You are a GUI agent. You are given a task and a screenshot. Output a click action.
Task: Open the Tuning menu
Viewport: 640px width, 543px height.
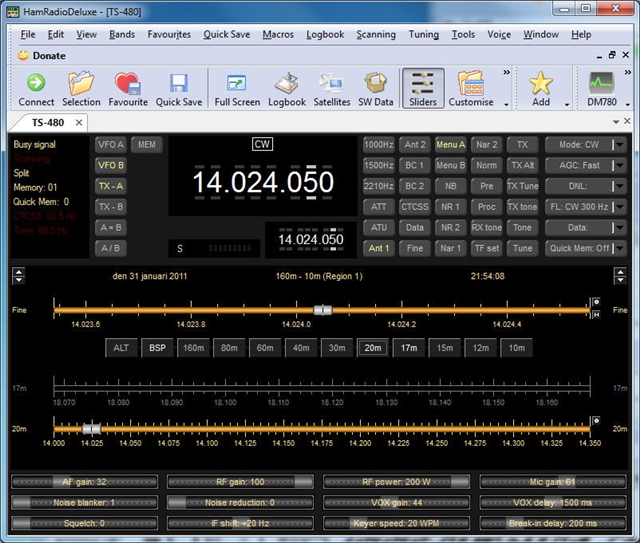tap(424, 35)
